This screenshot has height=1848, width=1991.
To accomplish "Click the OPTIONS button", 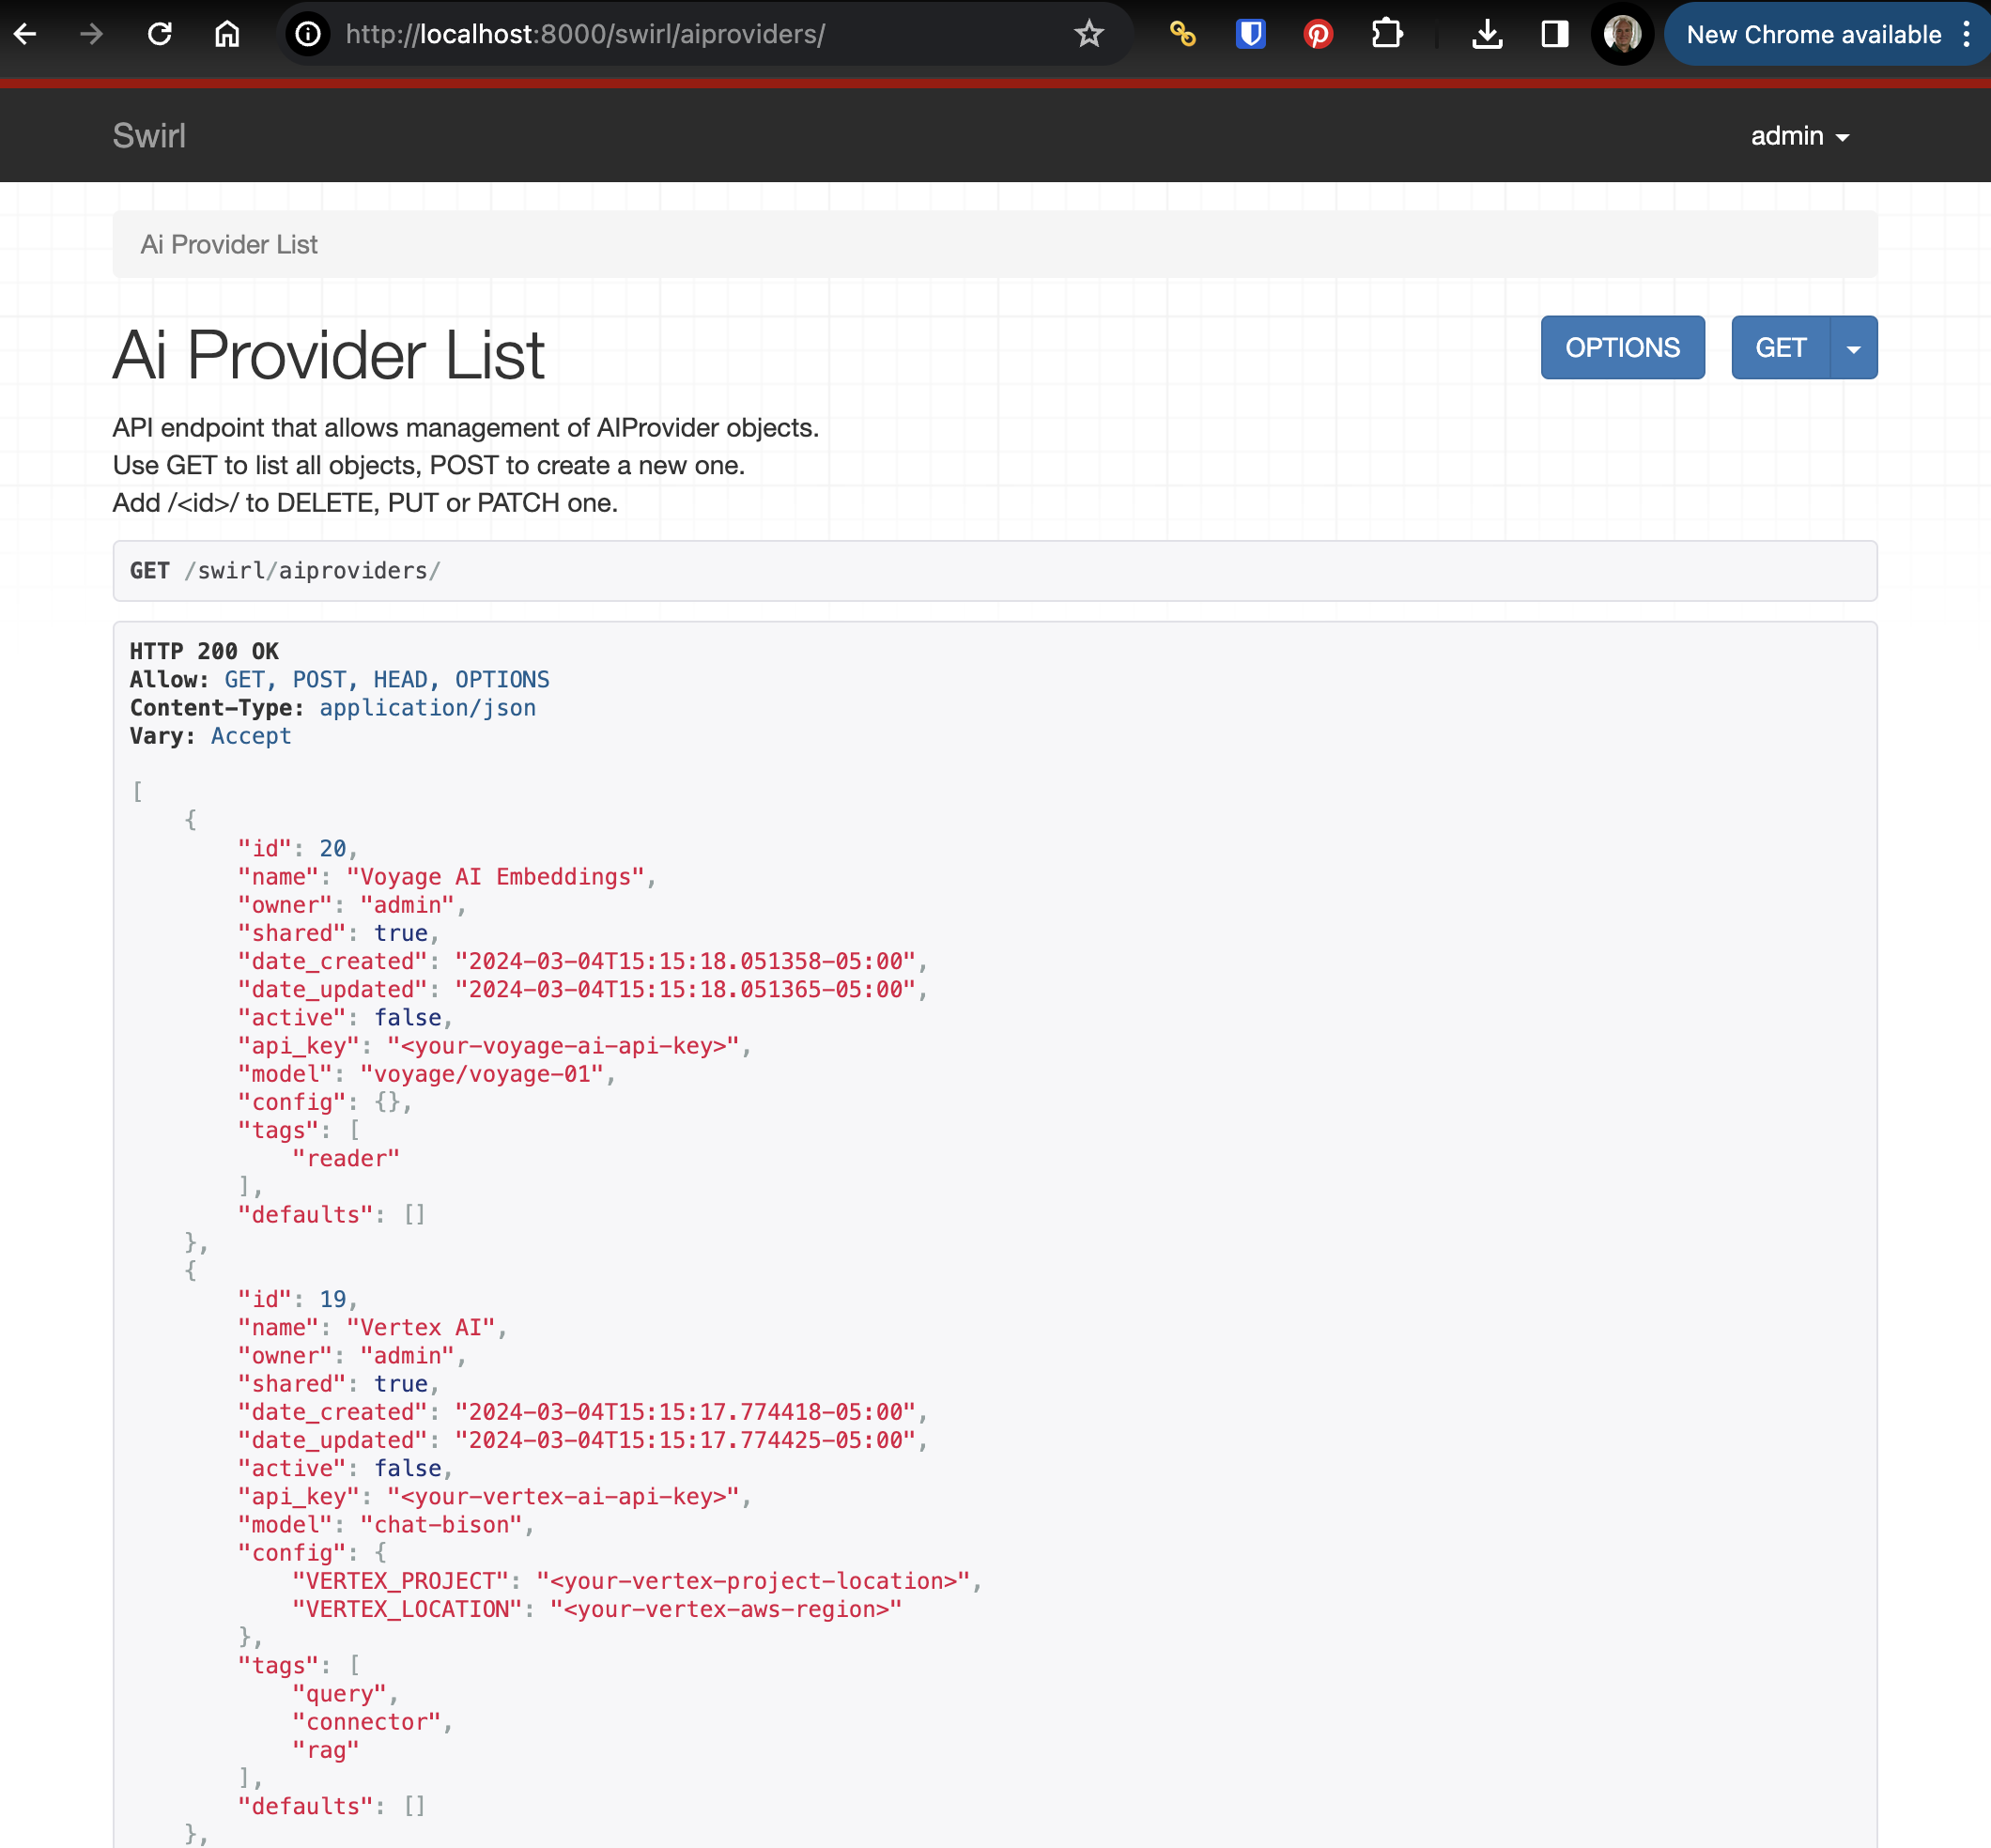I will [1622, 348].
